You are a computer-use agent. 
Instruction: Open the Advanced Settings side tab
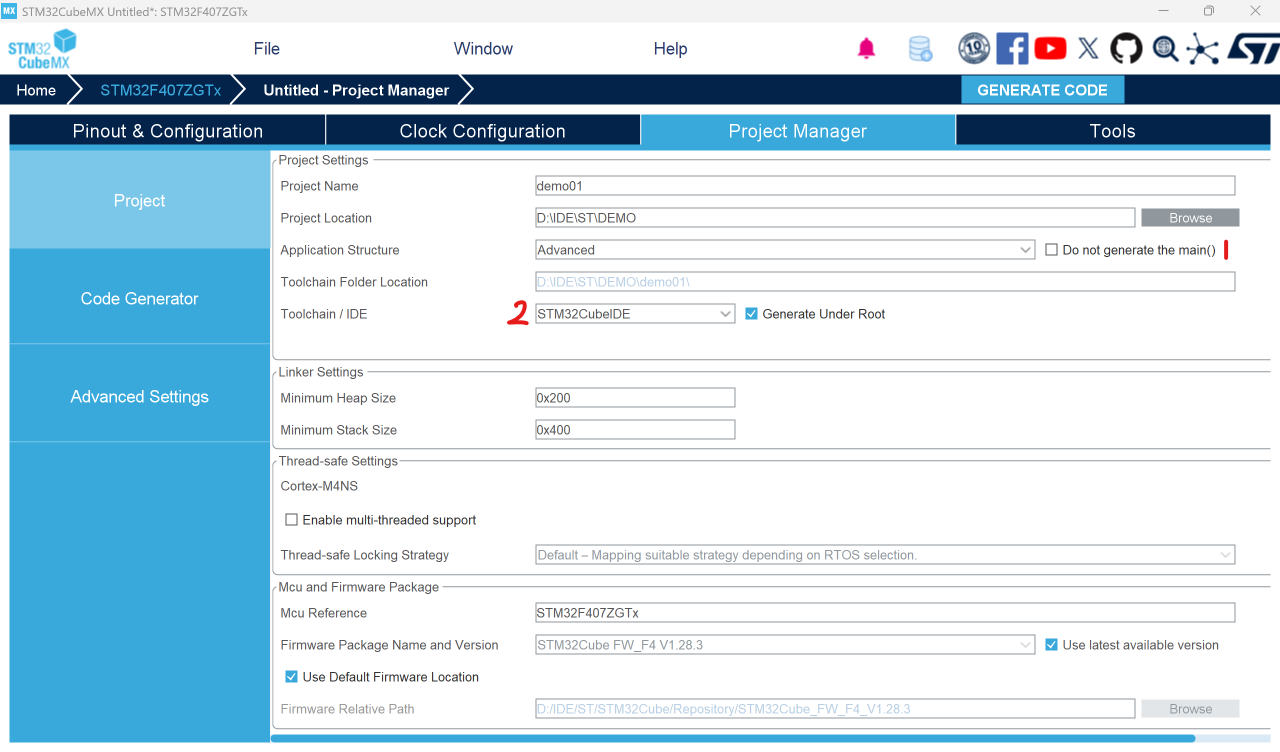click(140, 396)
